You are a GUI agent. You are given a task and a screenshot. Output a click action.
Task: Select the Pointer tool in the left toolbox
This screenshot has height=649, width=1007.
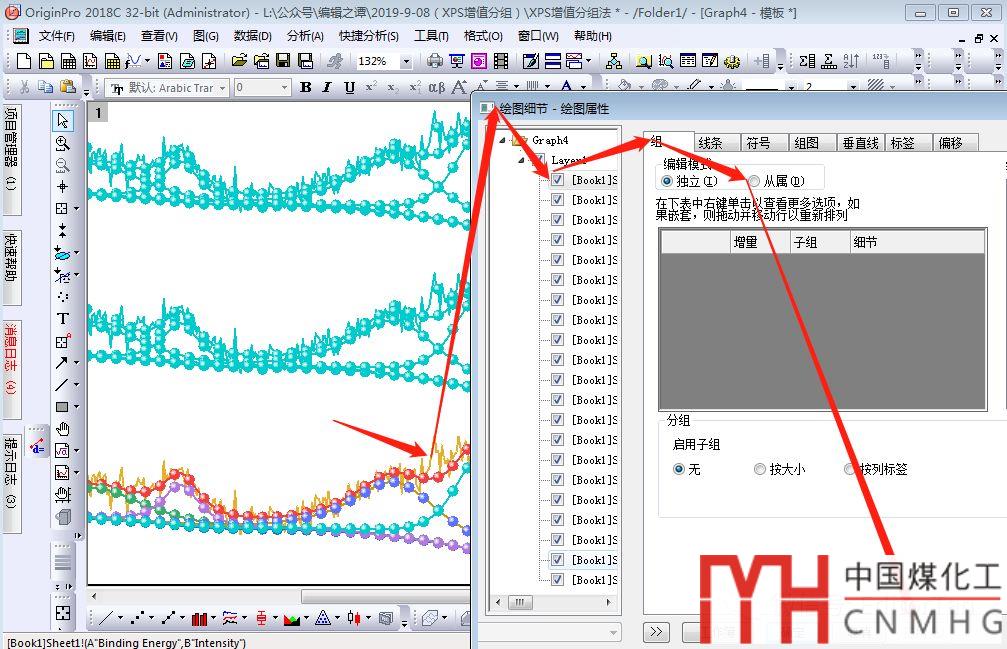(x=63, y=121)
